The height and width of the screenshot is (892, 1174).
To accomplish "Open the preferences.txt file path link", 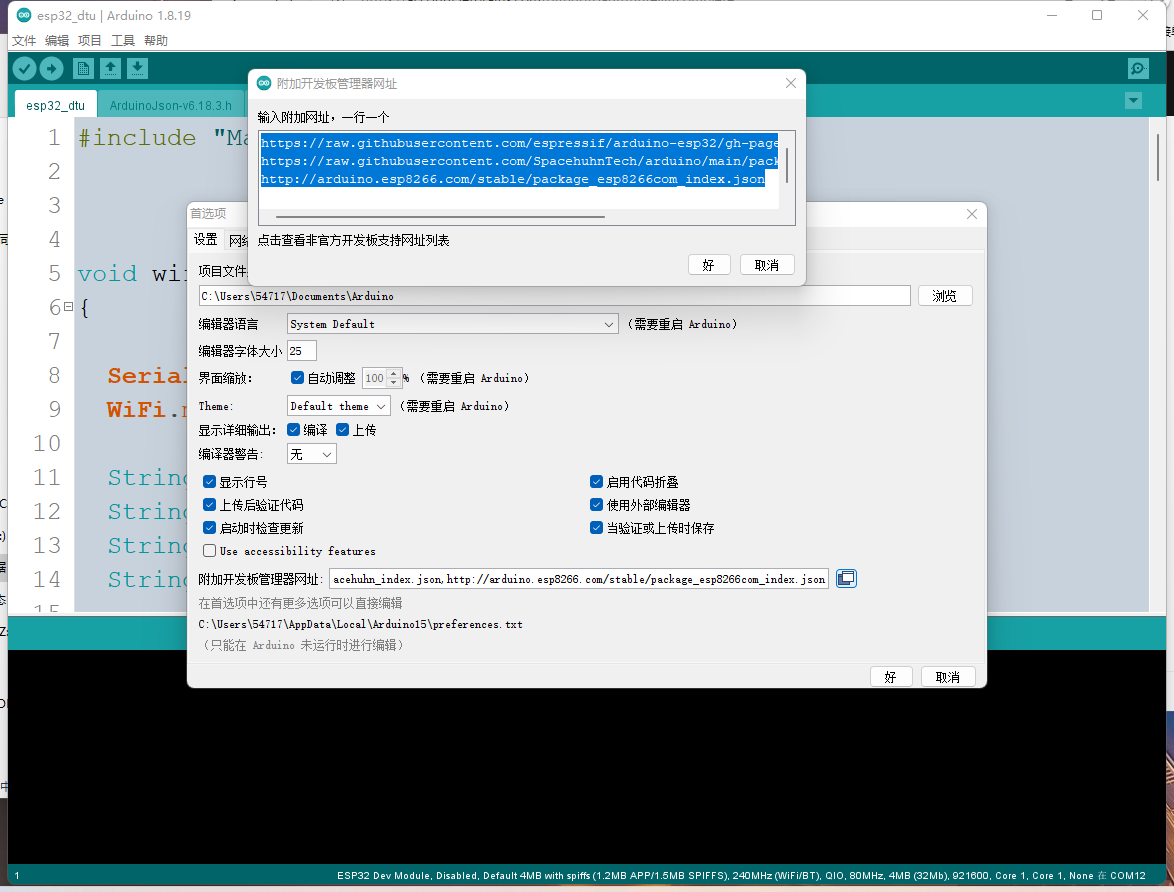I will [360, 624].
